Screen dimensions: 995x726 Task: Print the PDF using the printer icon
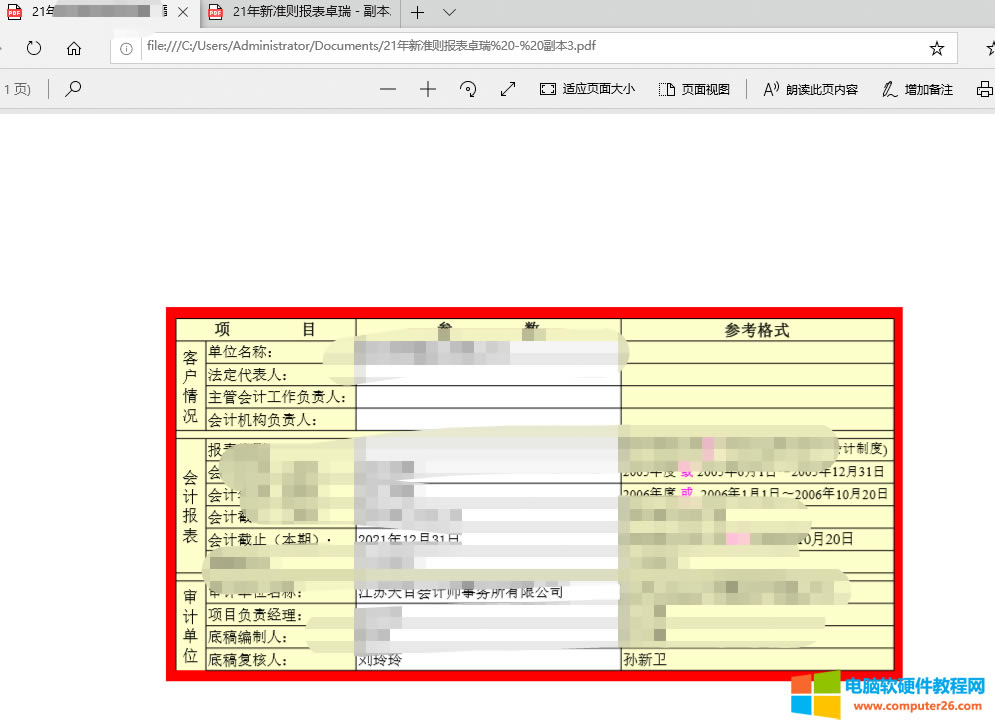click(984, 89)
